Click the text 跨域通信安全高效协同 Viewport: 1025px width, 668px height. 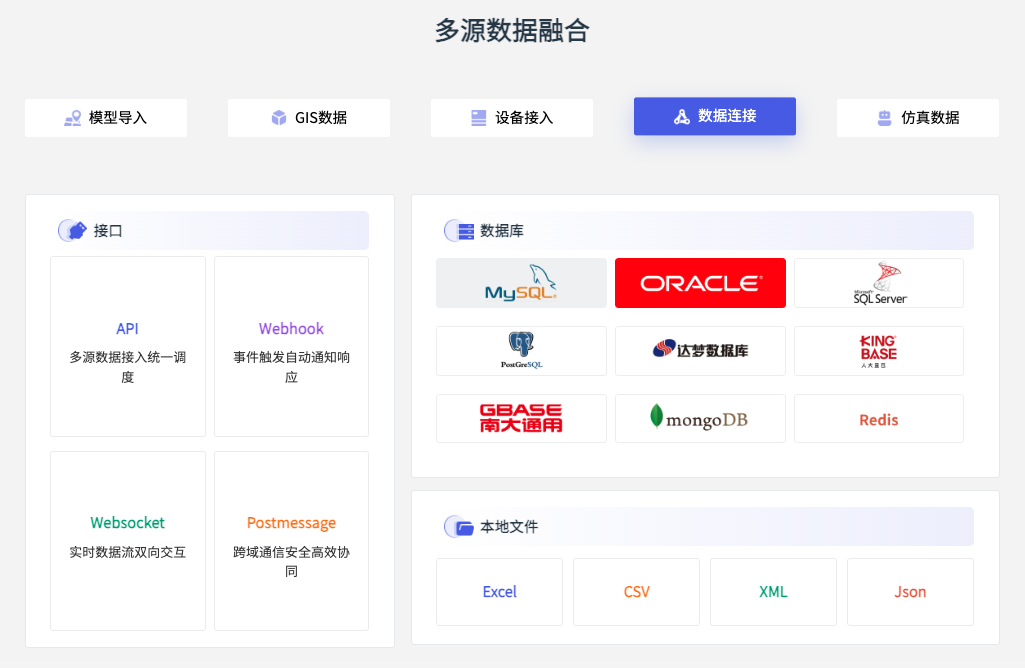(x=292, y=561)
